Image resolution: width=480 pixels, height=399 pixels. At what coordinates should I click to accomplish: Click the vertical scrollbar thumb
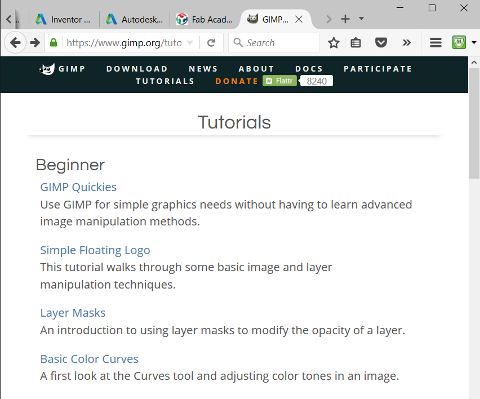tap(474, 123)
